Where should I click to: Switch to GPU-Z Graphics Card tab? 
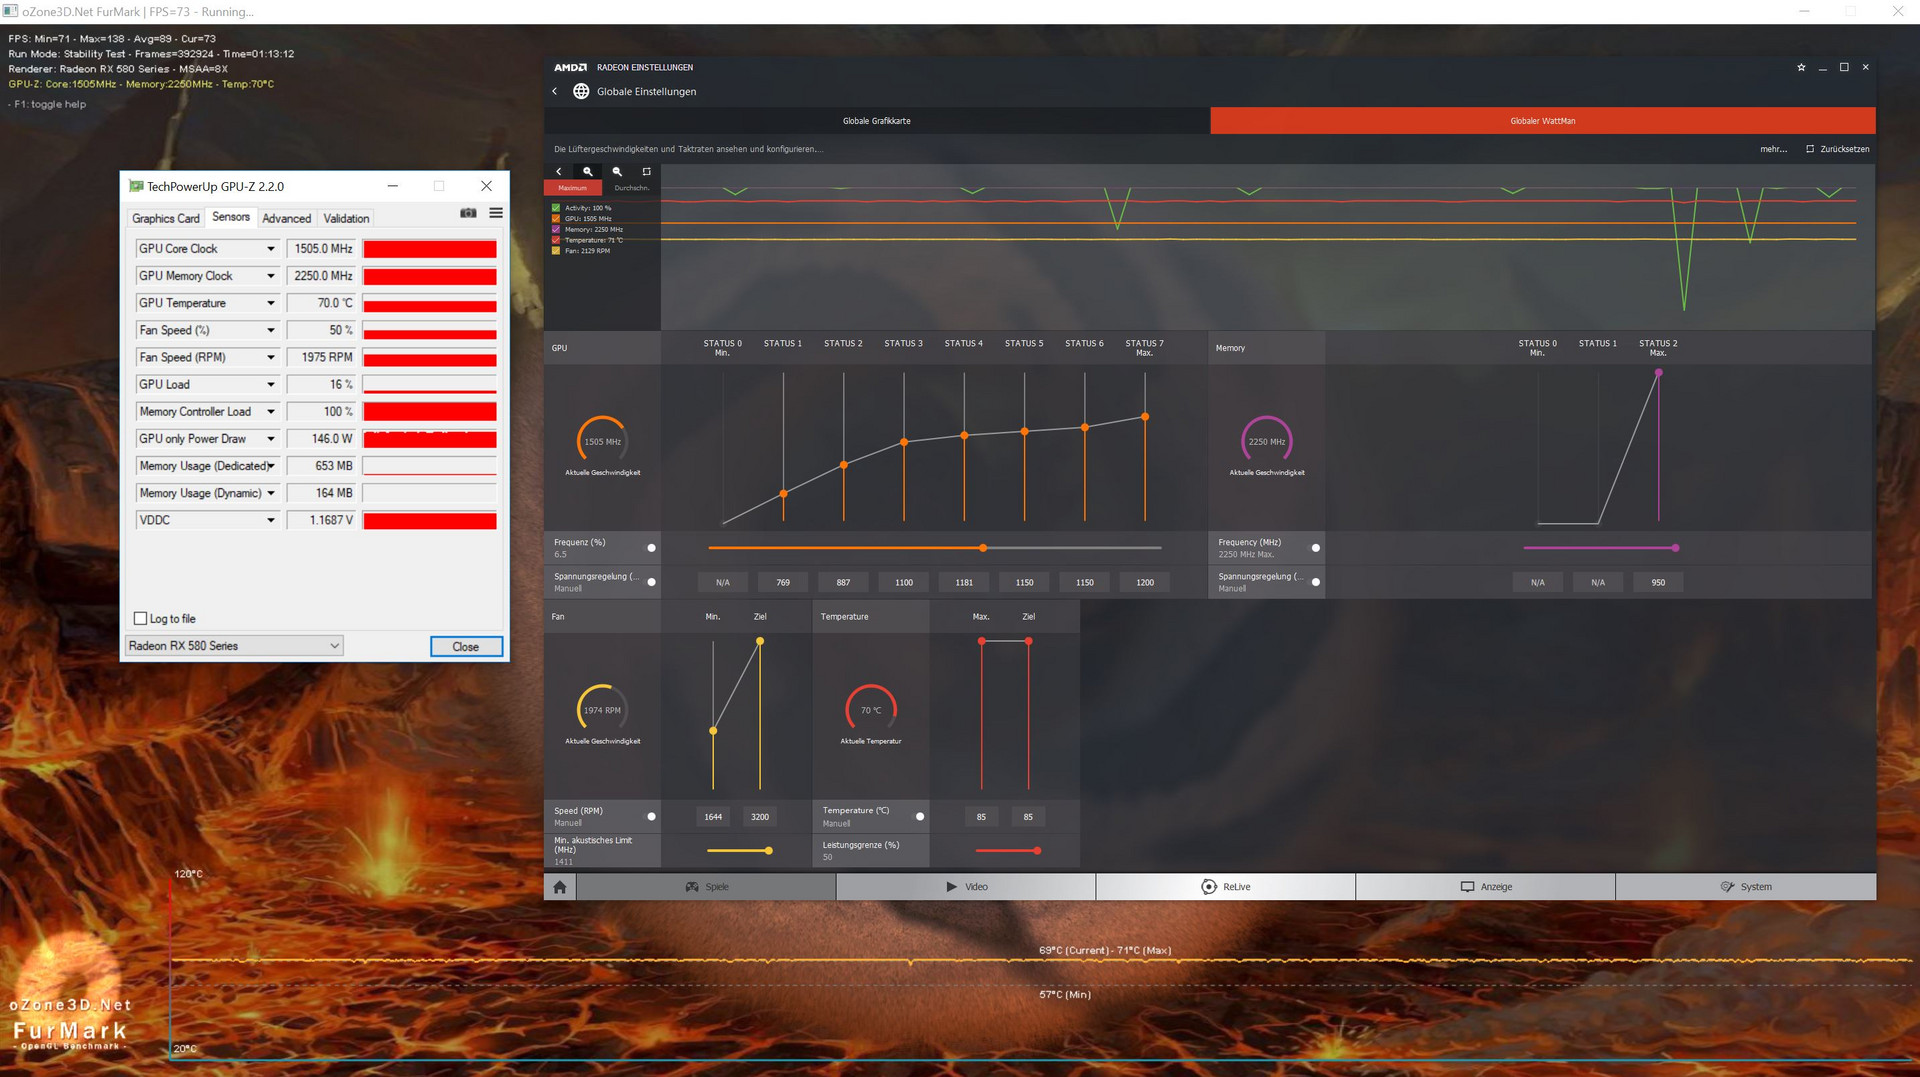[x=166, y=218]
